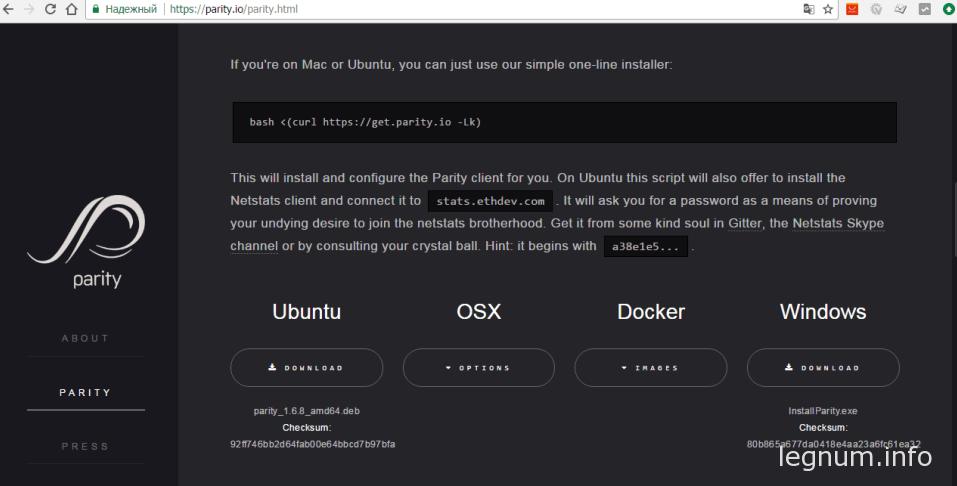Download the Windows installer

pyautogui.click(x=822, y=367)
